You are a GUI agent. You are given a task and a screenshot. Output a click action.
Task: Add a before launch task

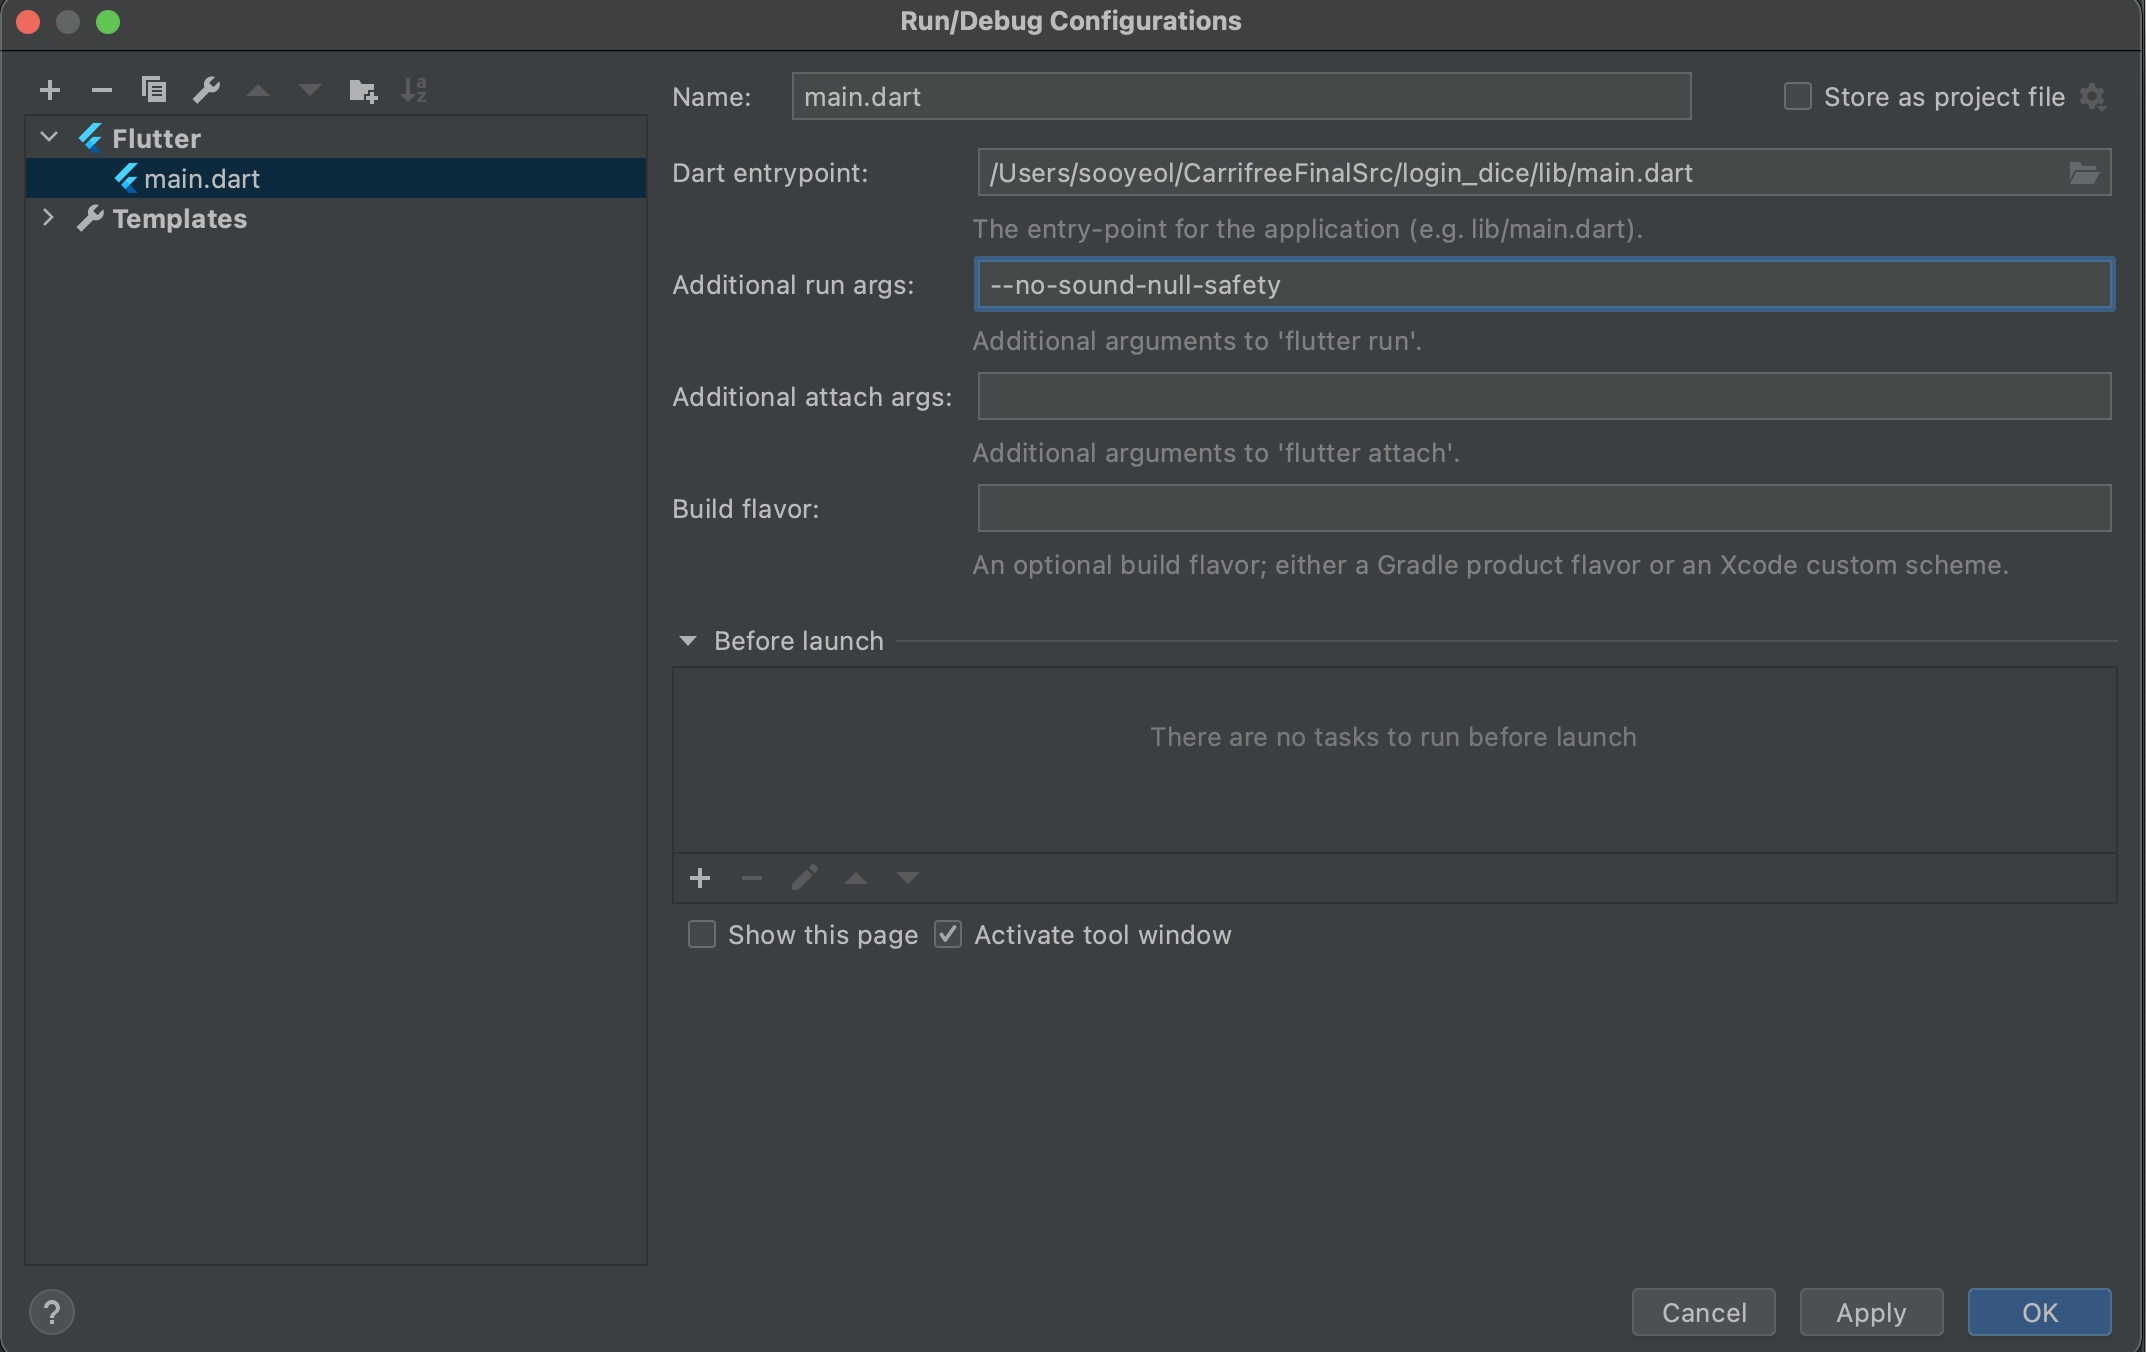click(x=700, y=878)
